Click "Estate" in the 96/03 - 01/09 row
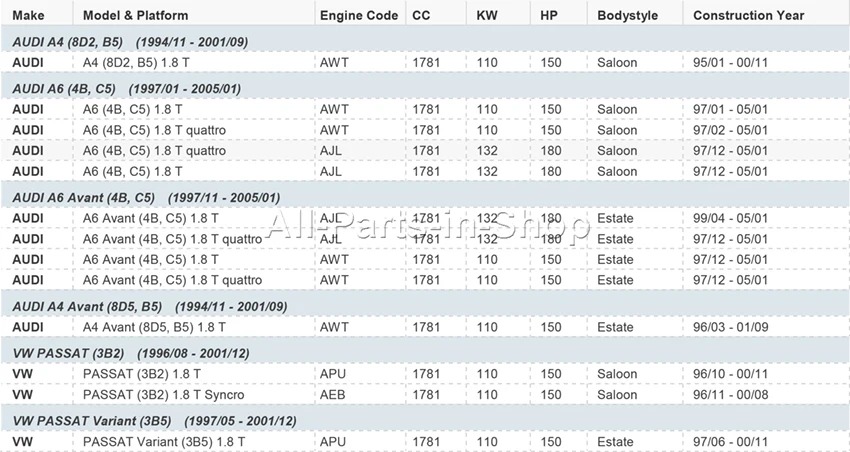 click(615, 327)
